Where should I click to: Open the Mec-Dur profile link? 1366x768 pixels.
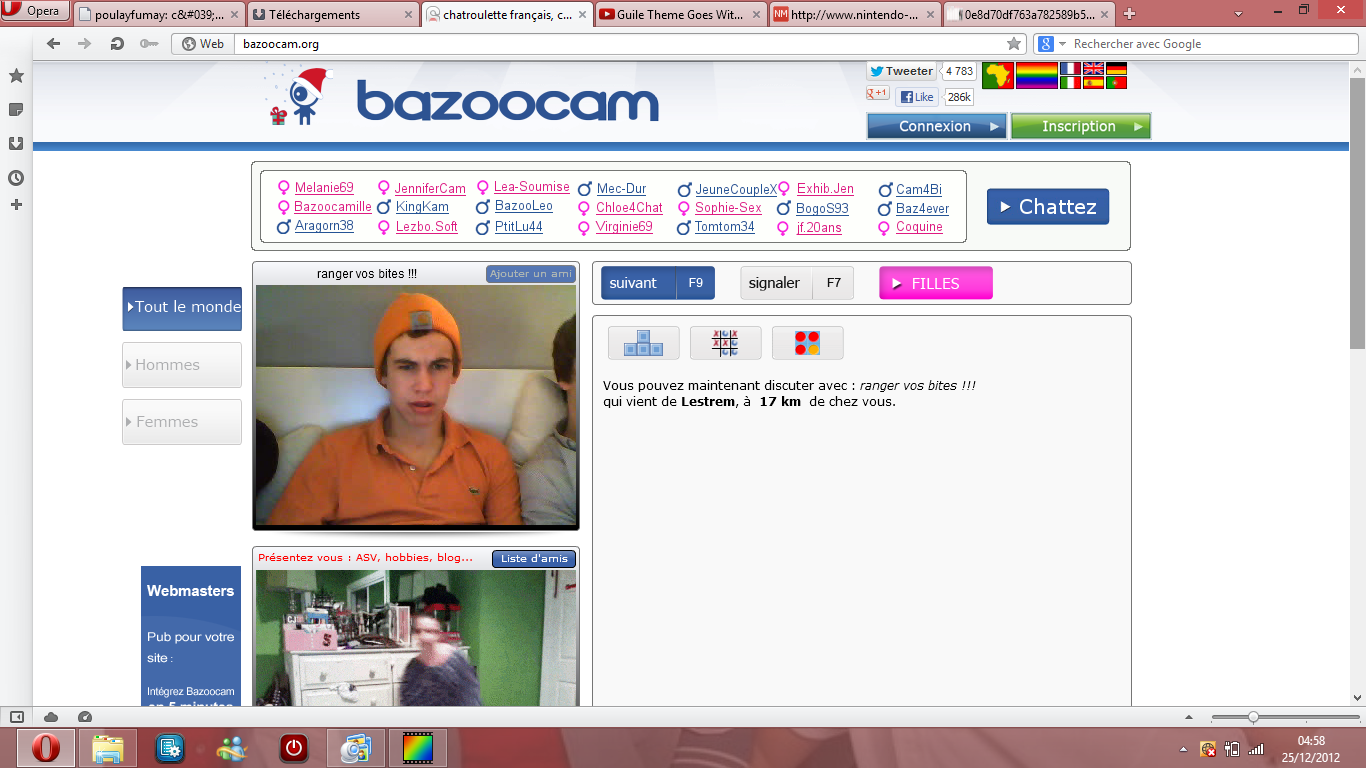click(622, 189)
